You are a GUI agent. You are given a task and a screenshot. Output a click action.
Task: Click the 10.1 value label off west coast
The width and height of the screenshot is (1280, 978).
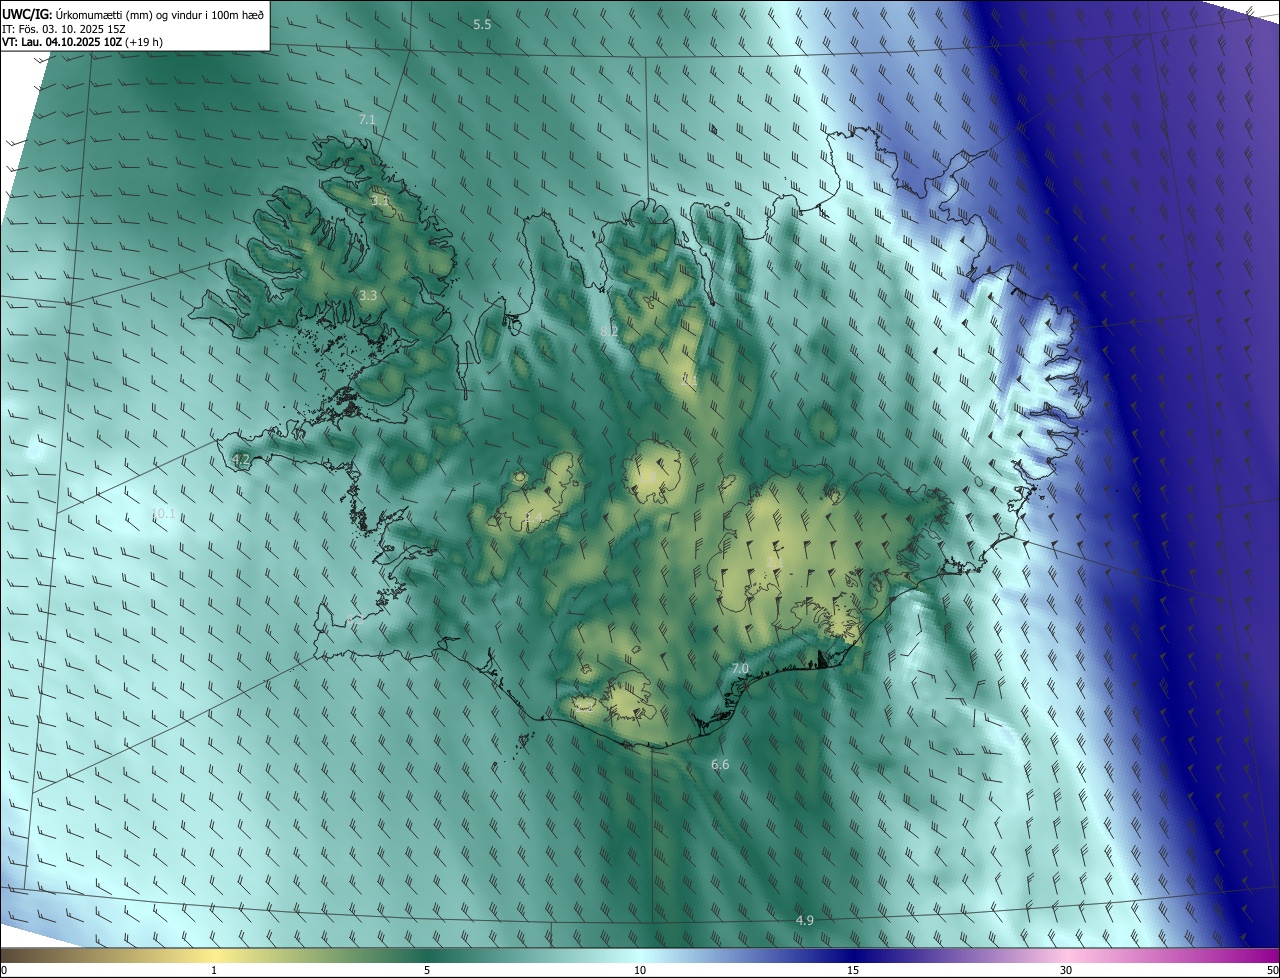[x=163, y=514]
